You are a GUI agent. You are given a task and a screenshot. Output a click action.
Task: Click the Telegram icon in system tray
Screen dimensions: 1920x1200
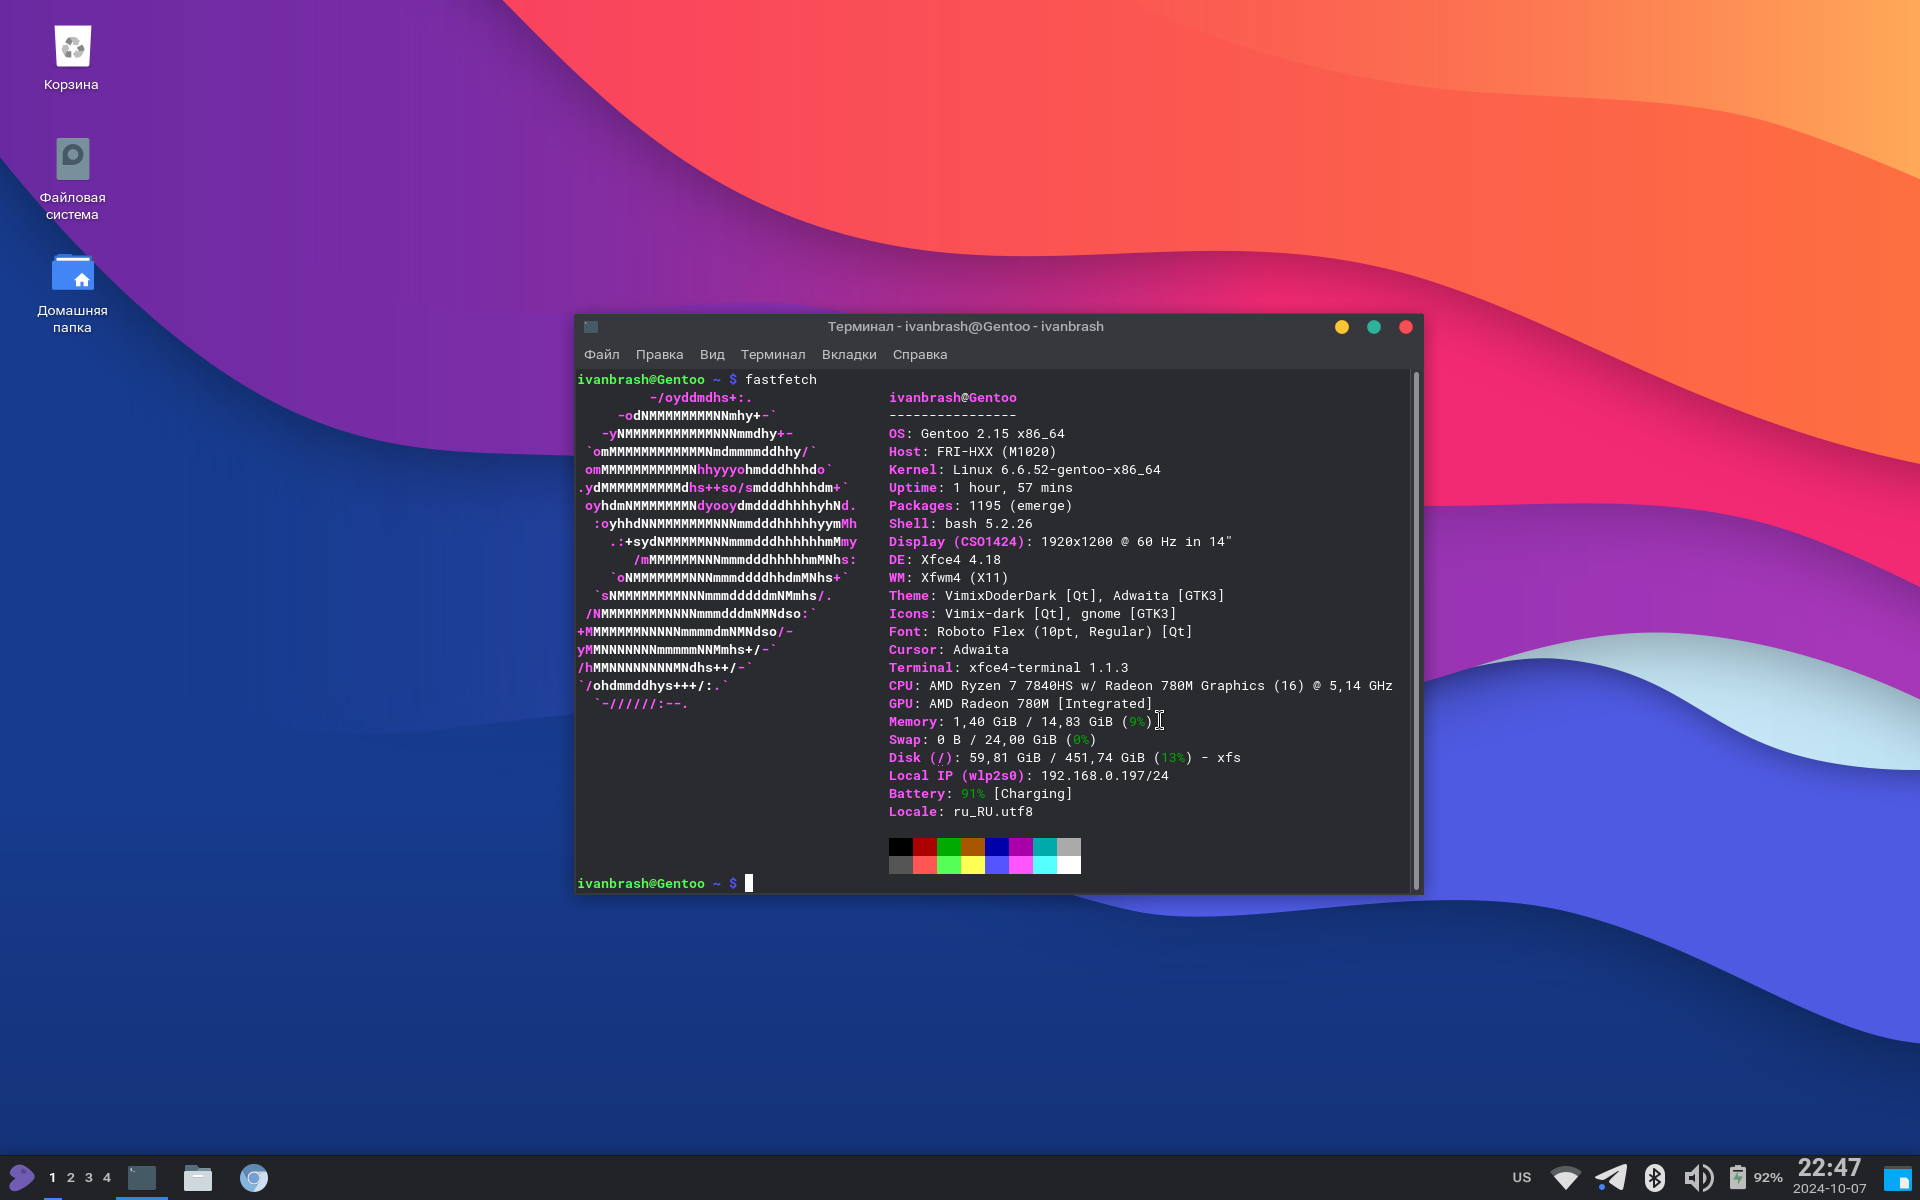1612,1176
